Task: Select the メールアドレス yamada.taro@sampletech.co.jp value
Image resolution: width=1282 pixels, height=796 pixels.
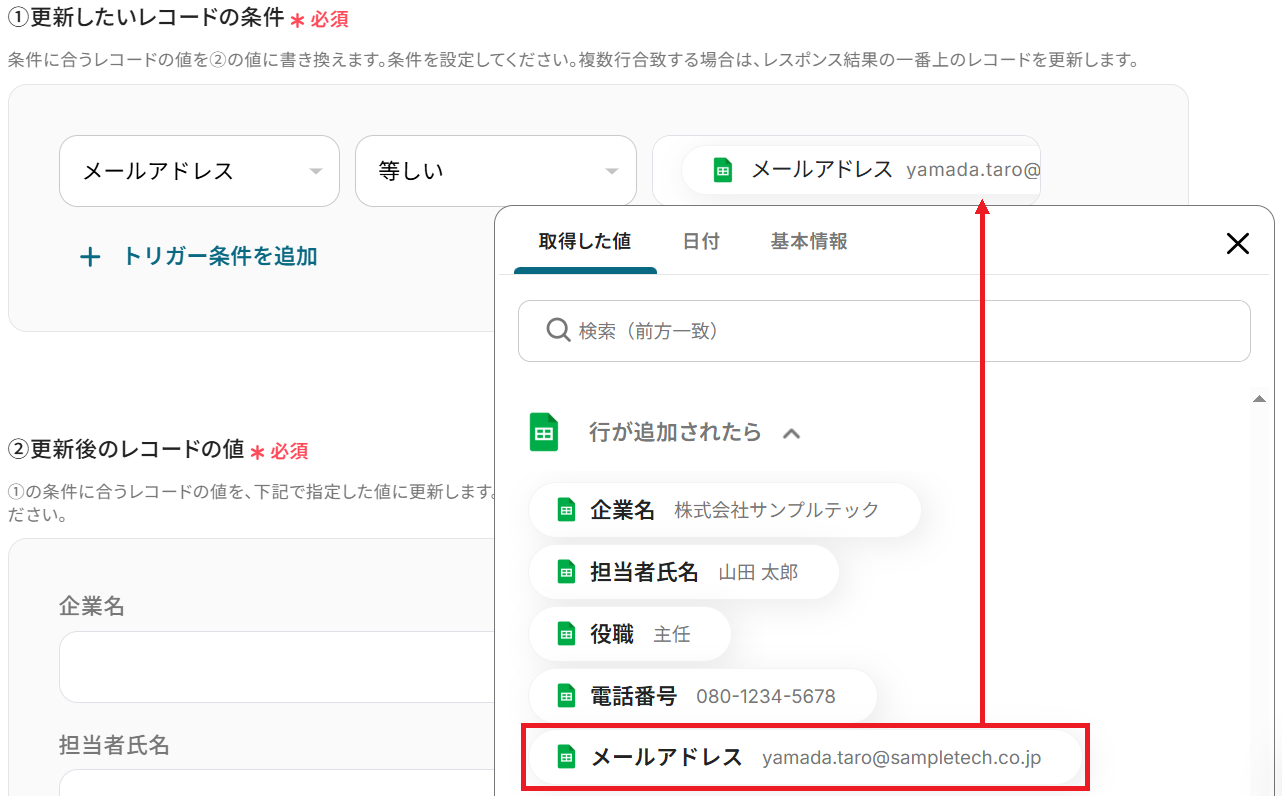Action: (x=804, y=757)
